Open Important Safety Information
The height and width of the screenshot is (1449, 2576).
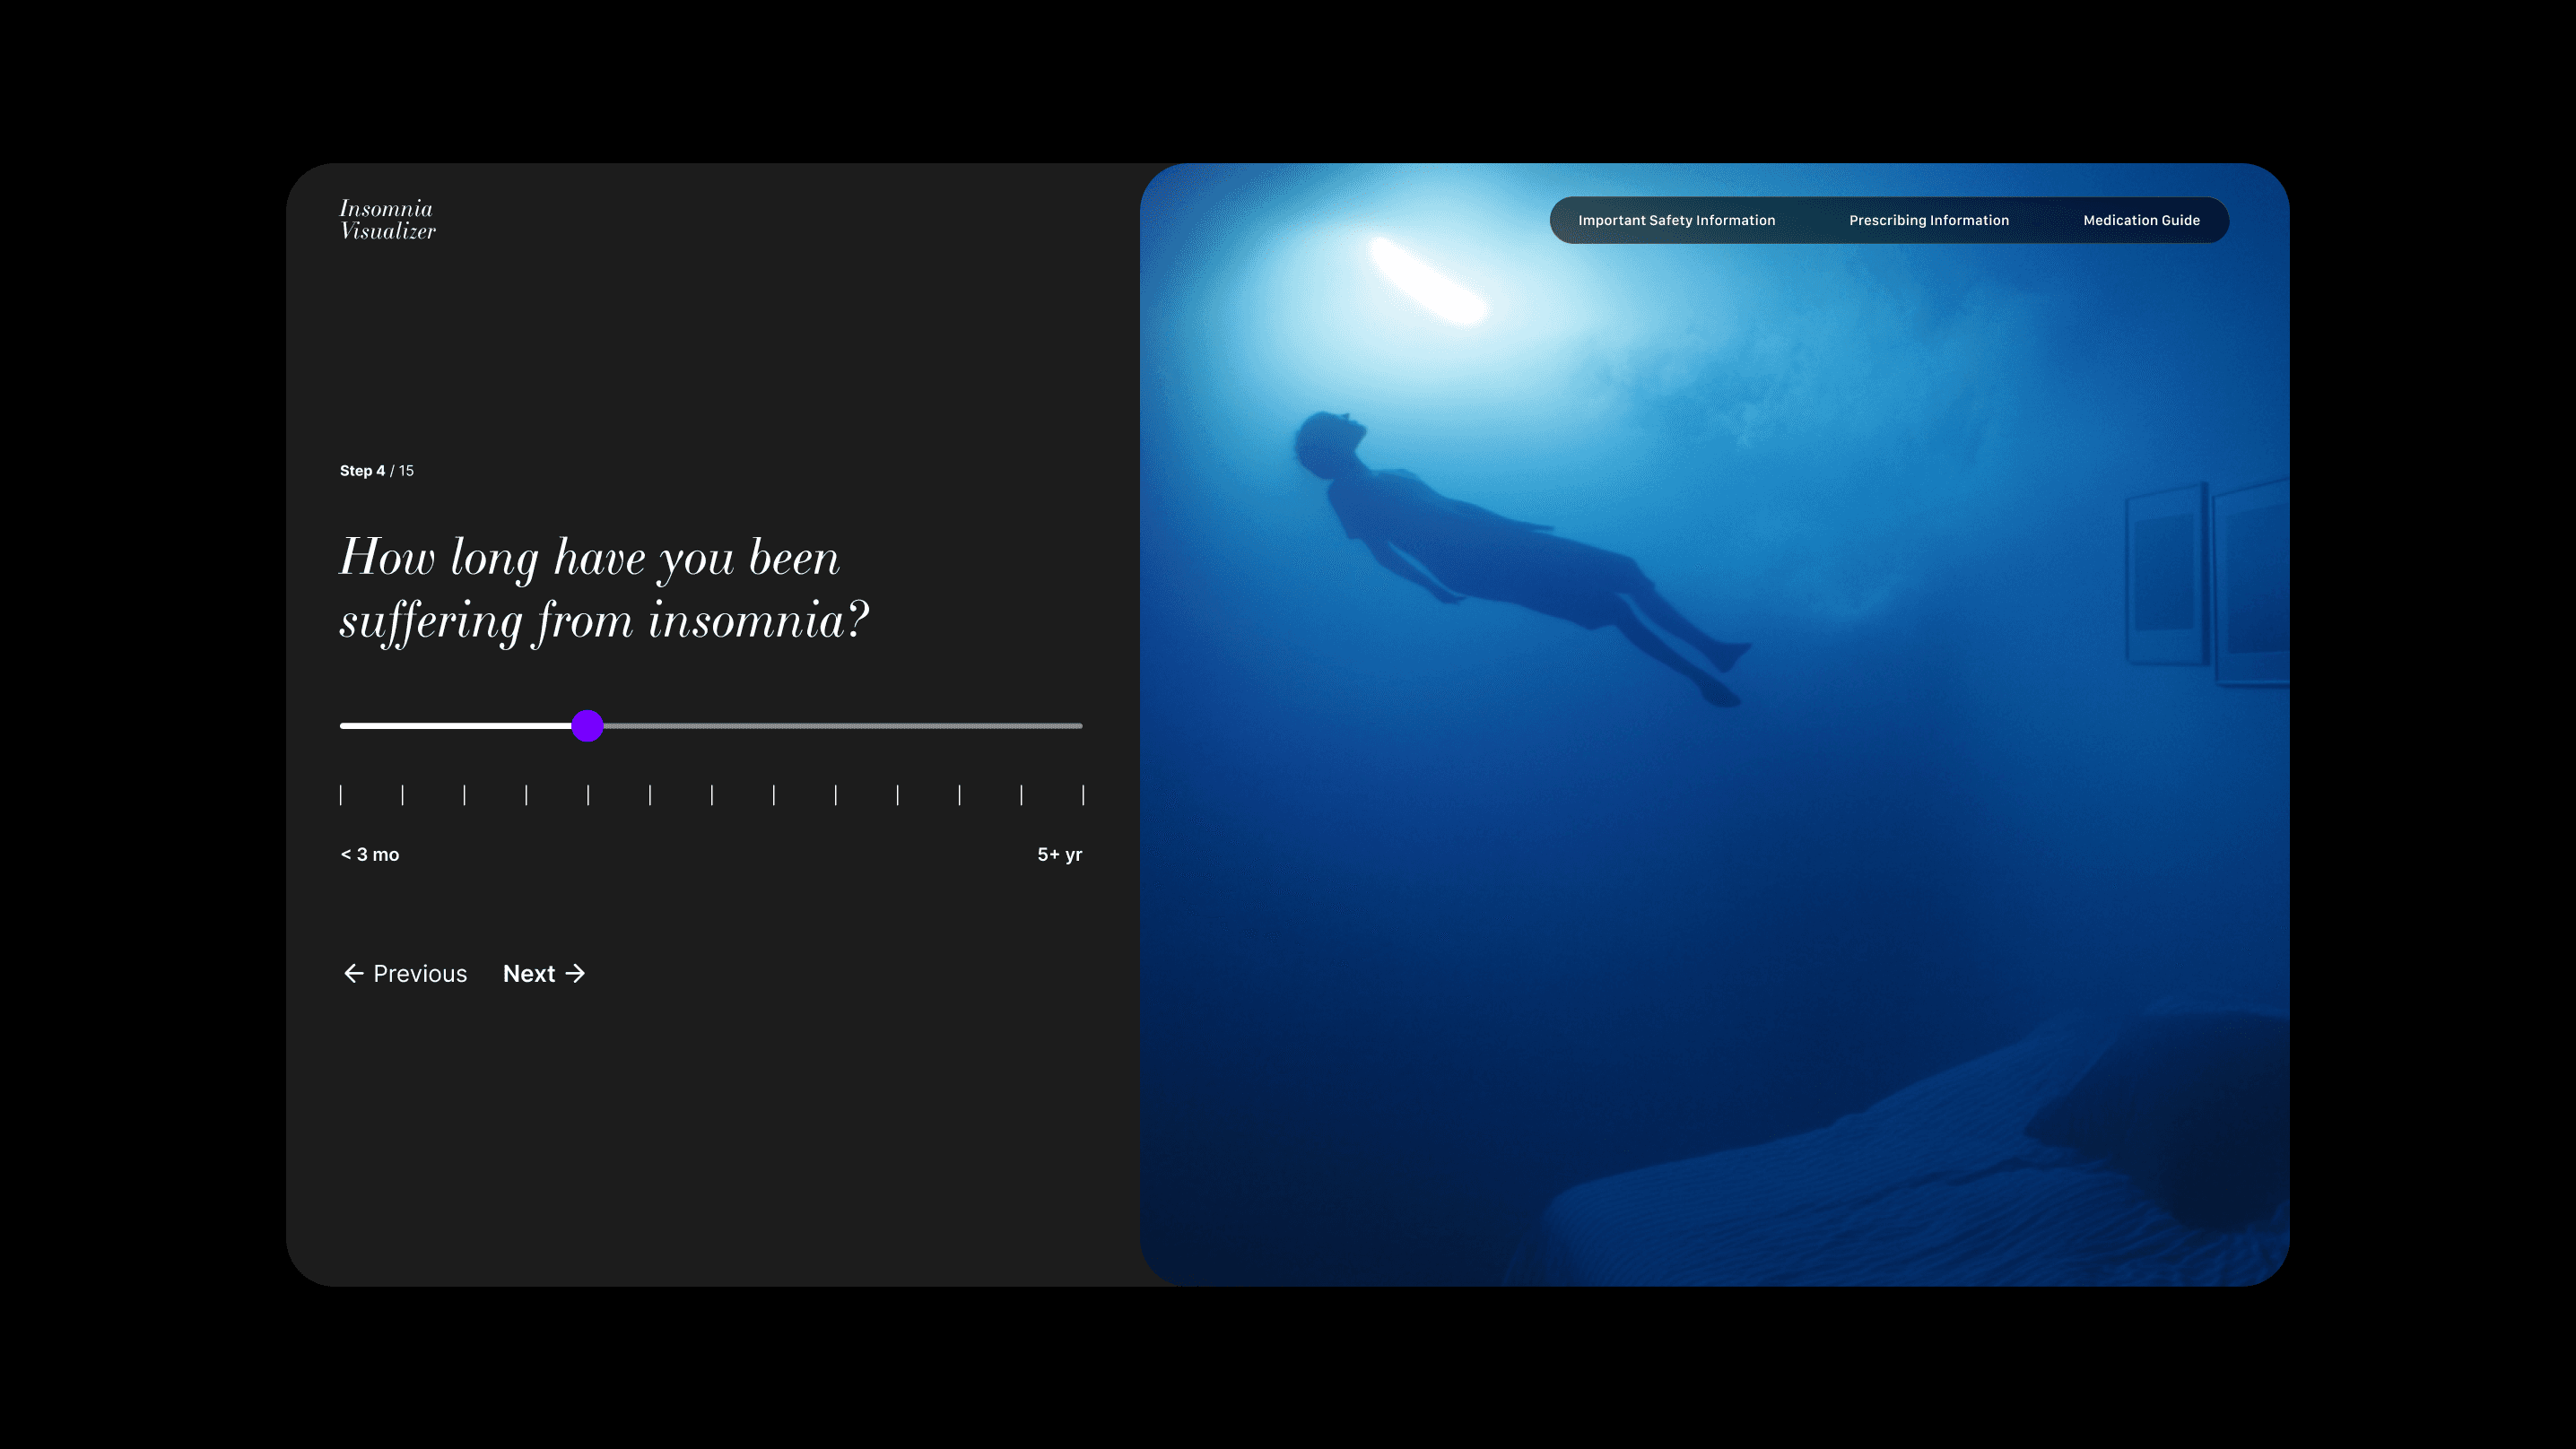[x=1676, y=220]
